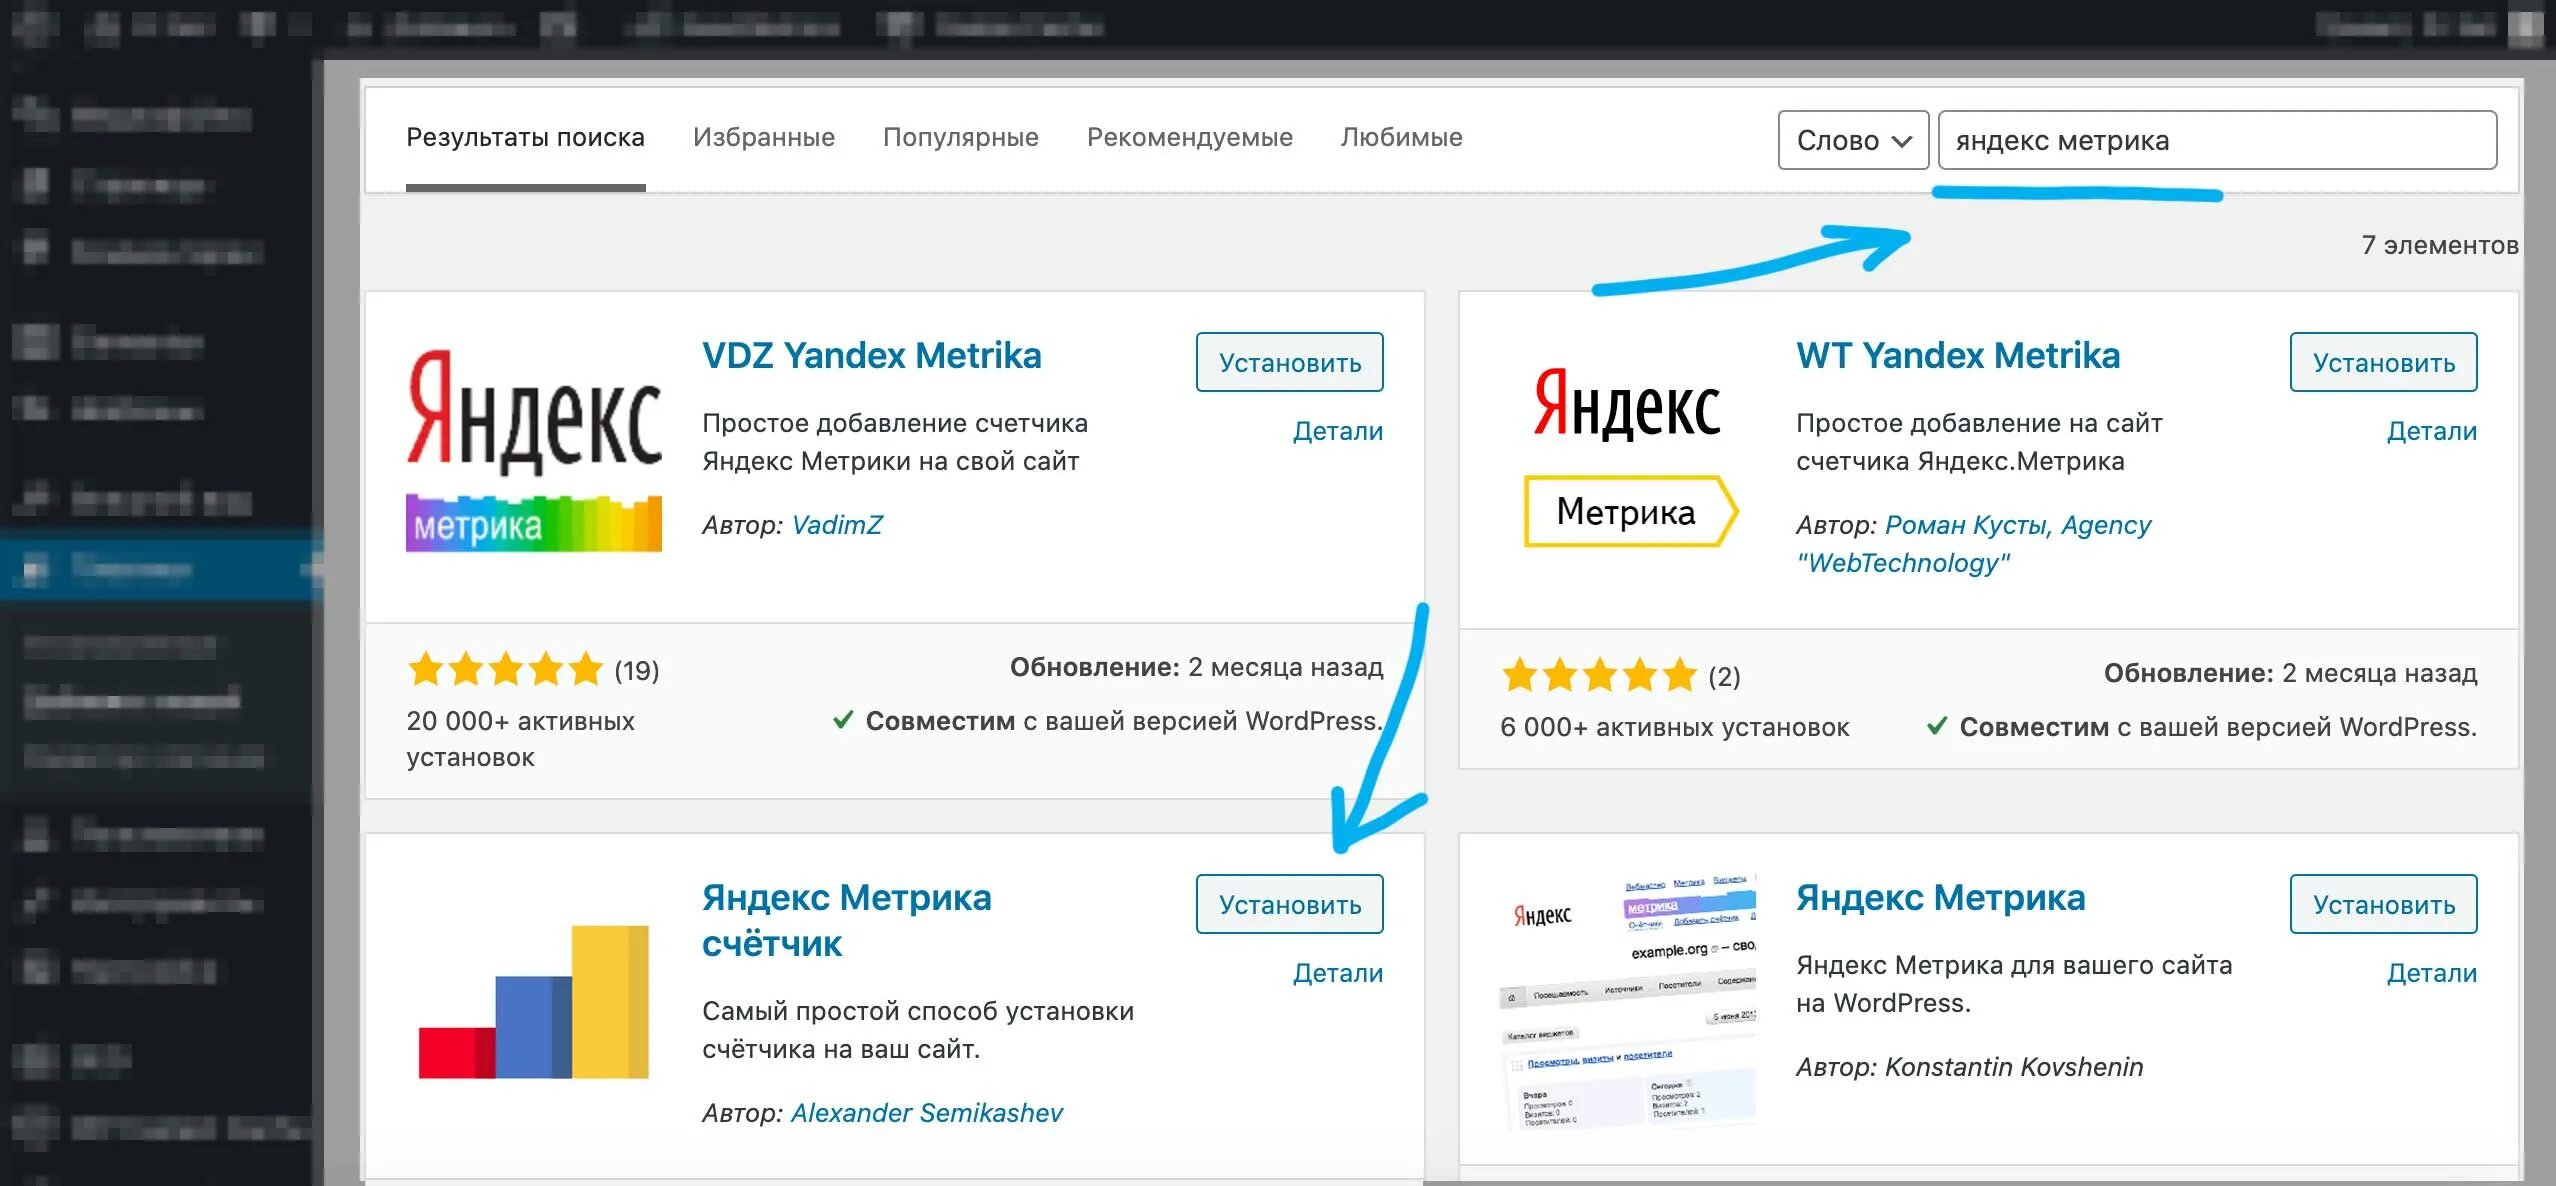Click the VDZ Yandex Metrika logo thumbnail

click(534, 450)
